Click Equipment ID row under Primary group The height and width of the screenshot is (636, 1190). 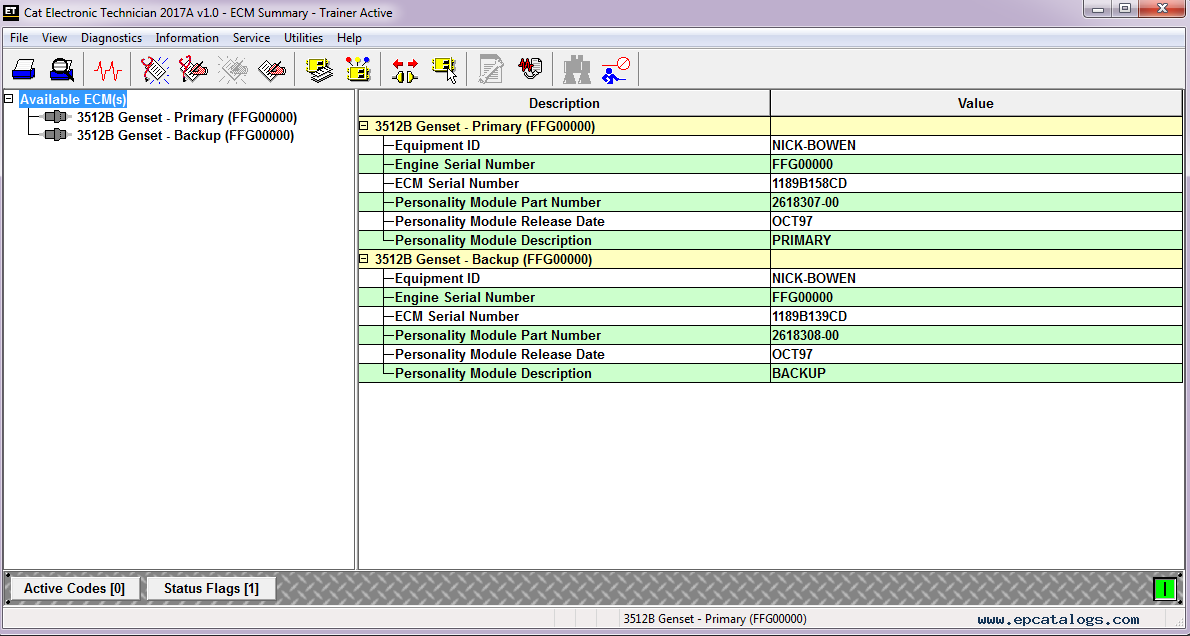[770, 146]
